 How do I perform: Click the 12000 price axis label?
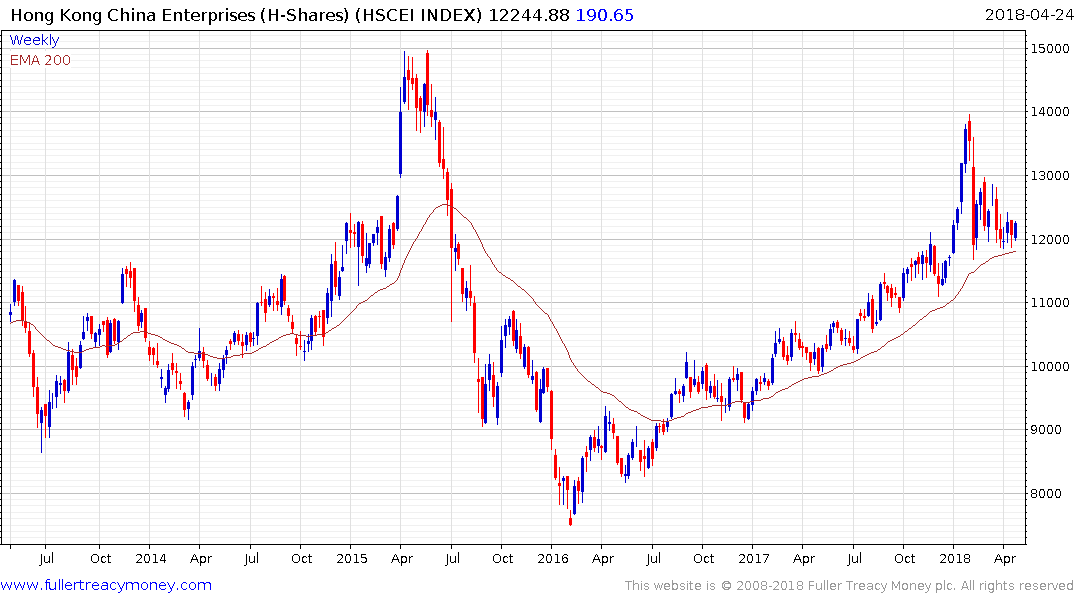pos(1046,239)
